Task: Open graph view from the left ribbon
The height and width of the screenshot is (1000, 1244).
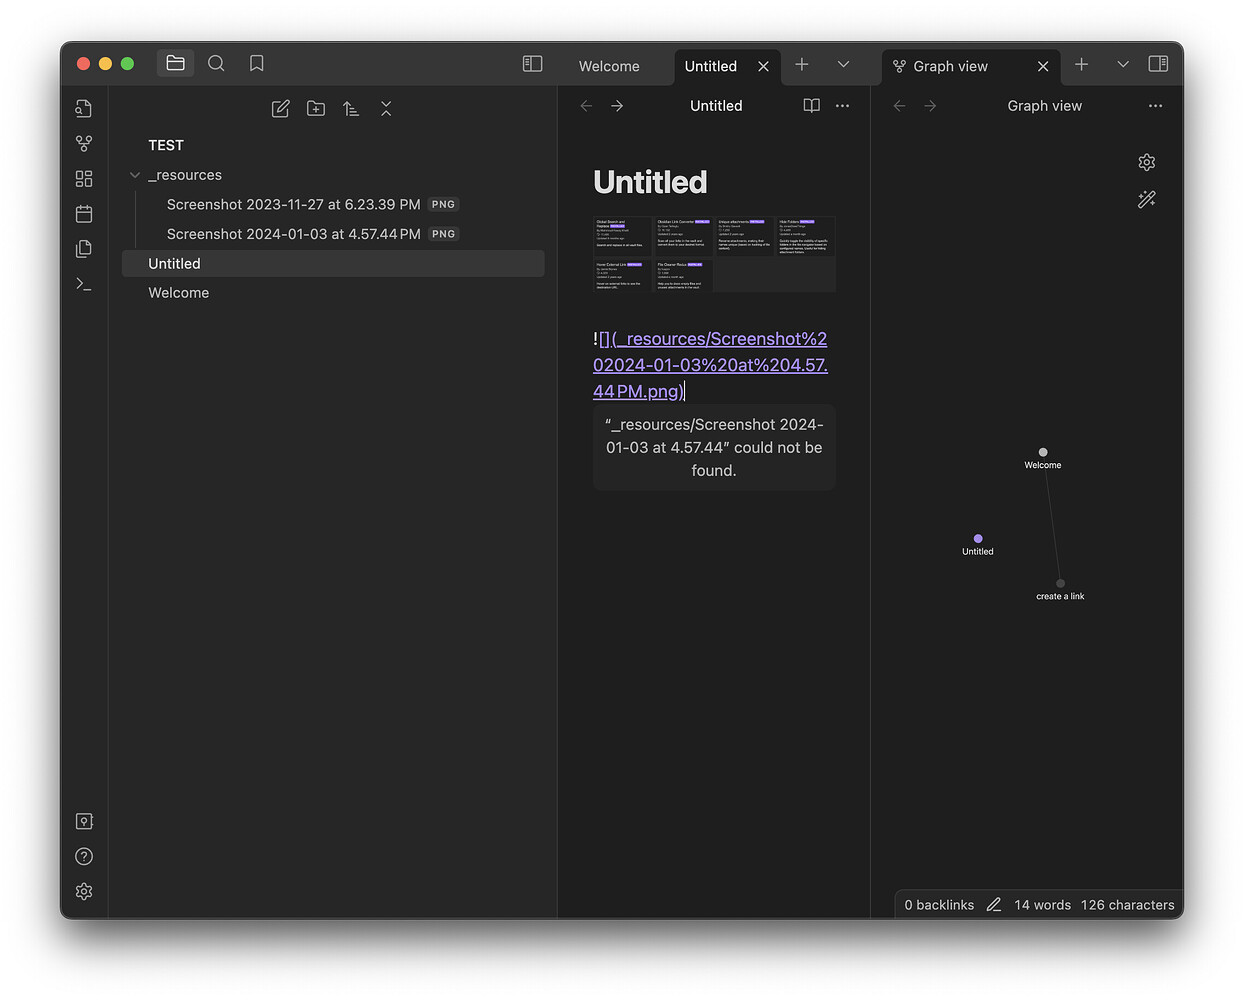Action: click(84, 143)
